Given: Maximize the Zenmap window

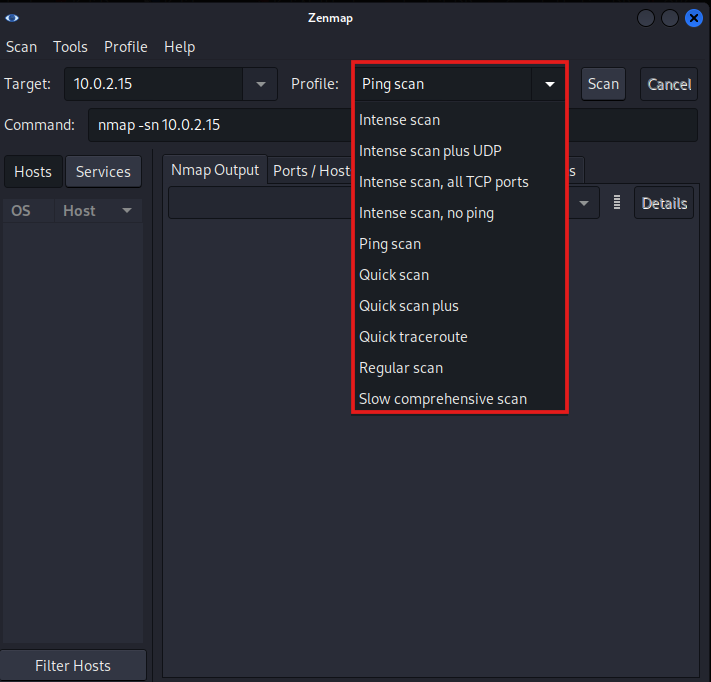Looking at the screenshot, I should coord(670,18).
